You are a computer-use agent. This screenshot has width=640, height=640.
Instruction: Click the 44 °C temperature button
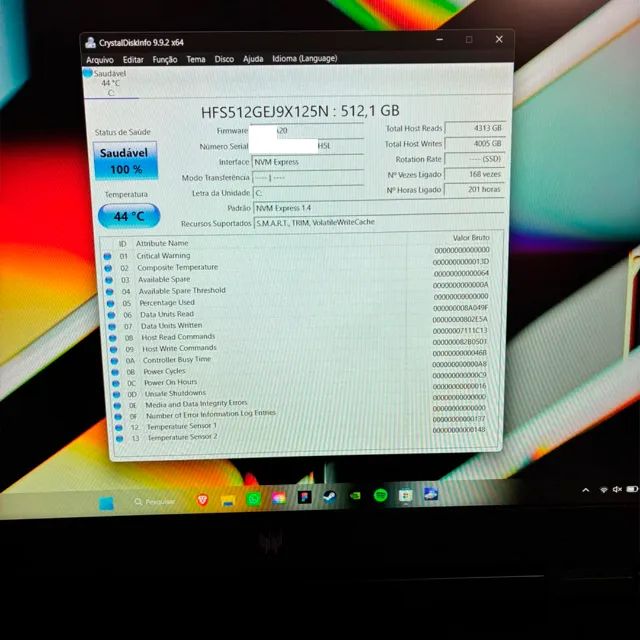(x=129, y=216)
